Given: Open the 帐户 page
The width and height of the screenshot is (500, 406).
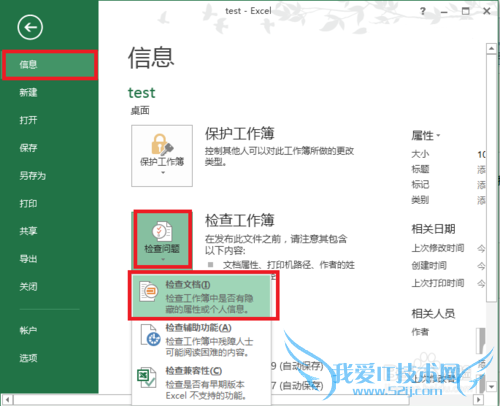Looking at the screenshot, I should click(x=28, y=330).
